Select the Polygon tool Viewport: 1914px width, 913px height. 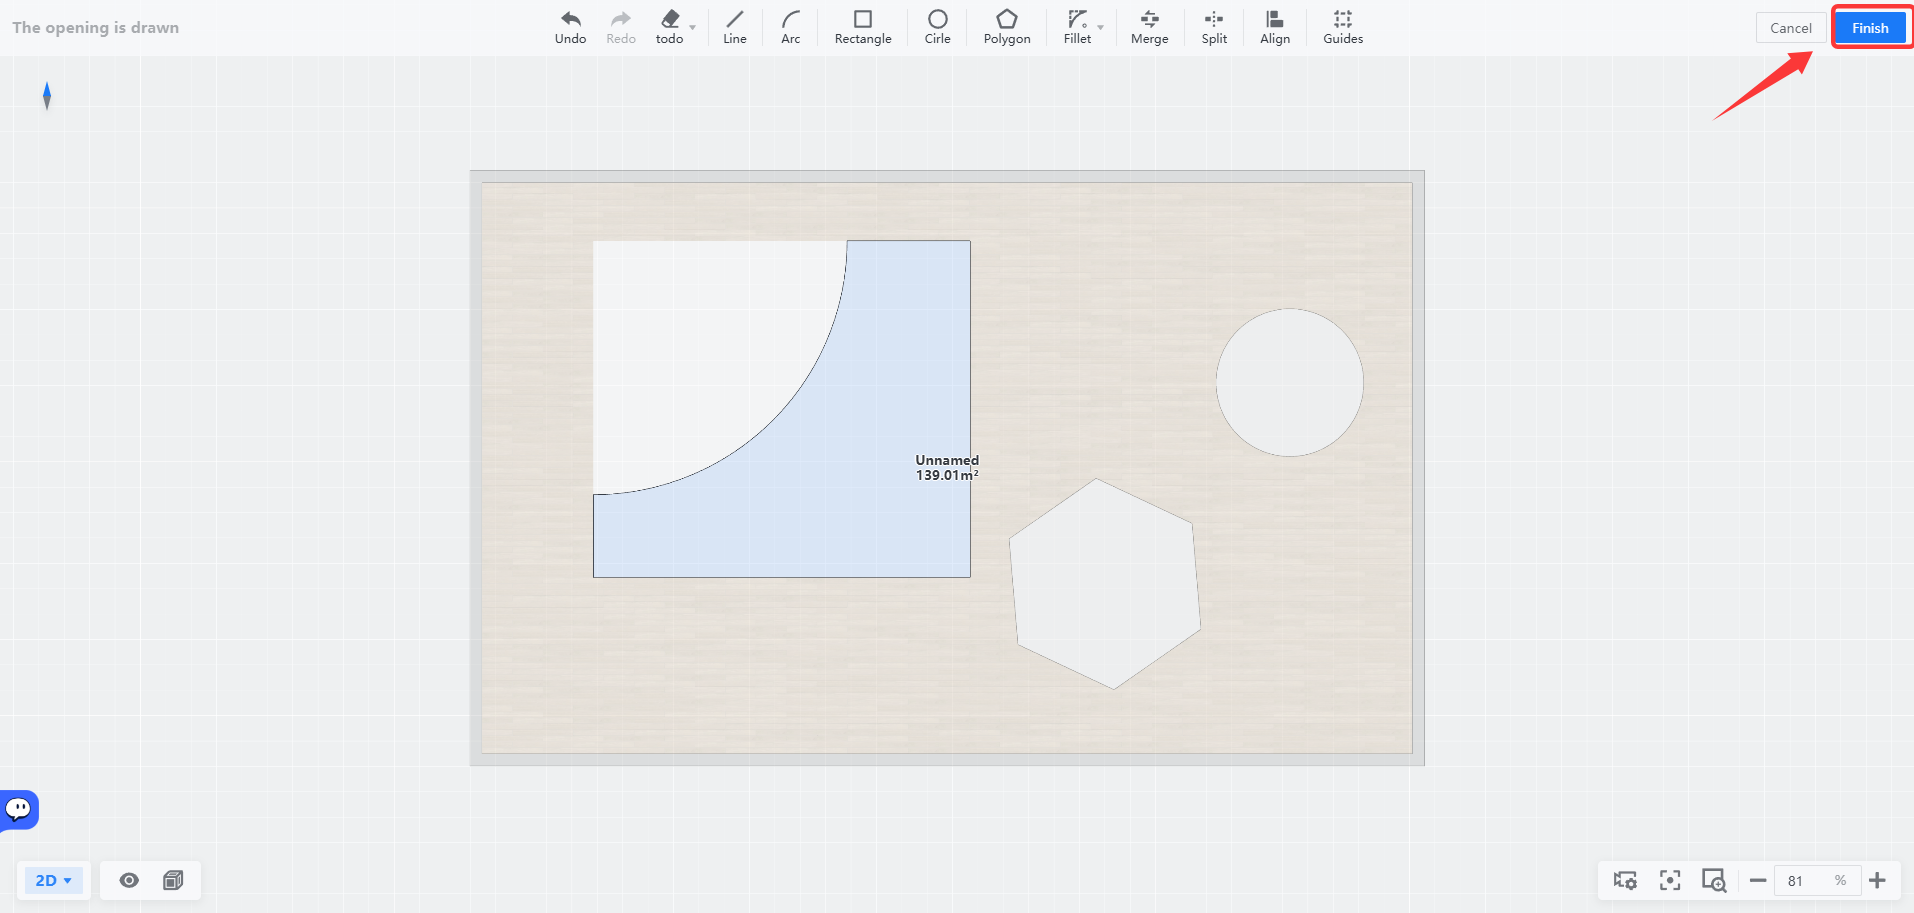click(x=1007, y=27)
